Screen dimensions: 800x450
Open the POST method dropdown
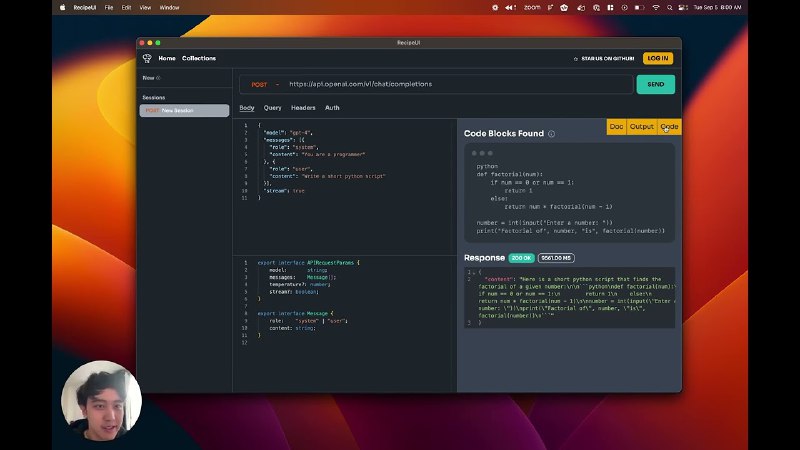click(265, 85)
